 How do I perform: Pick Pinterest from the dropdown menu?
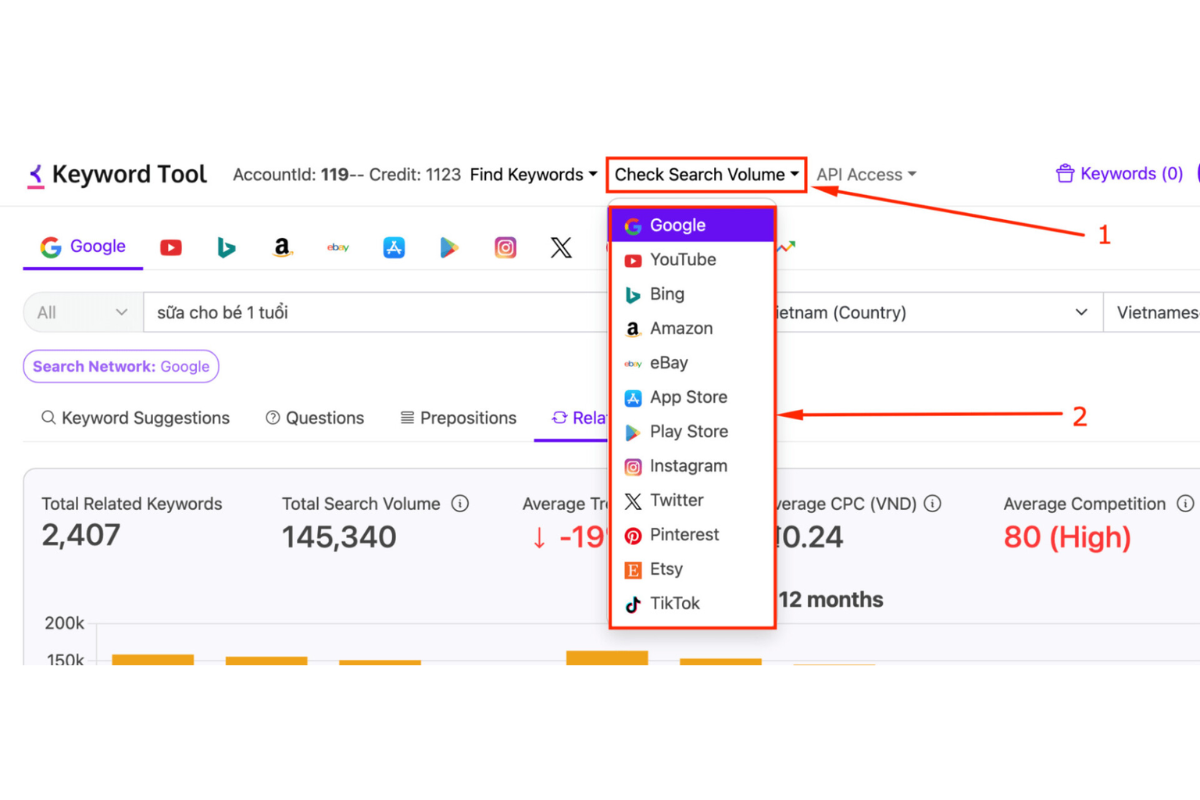click(x=684, y=535)
